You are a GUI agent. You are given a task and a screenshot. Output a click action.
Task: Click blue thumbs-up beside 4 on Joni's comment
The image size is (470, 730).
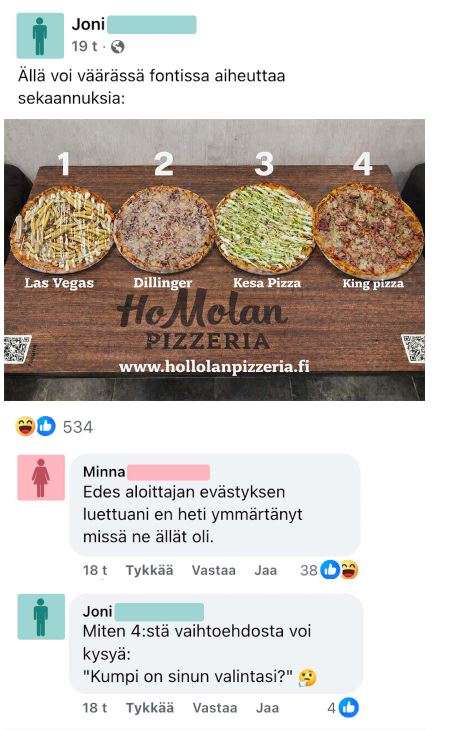[349, 708]
